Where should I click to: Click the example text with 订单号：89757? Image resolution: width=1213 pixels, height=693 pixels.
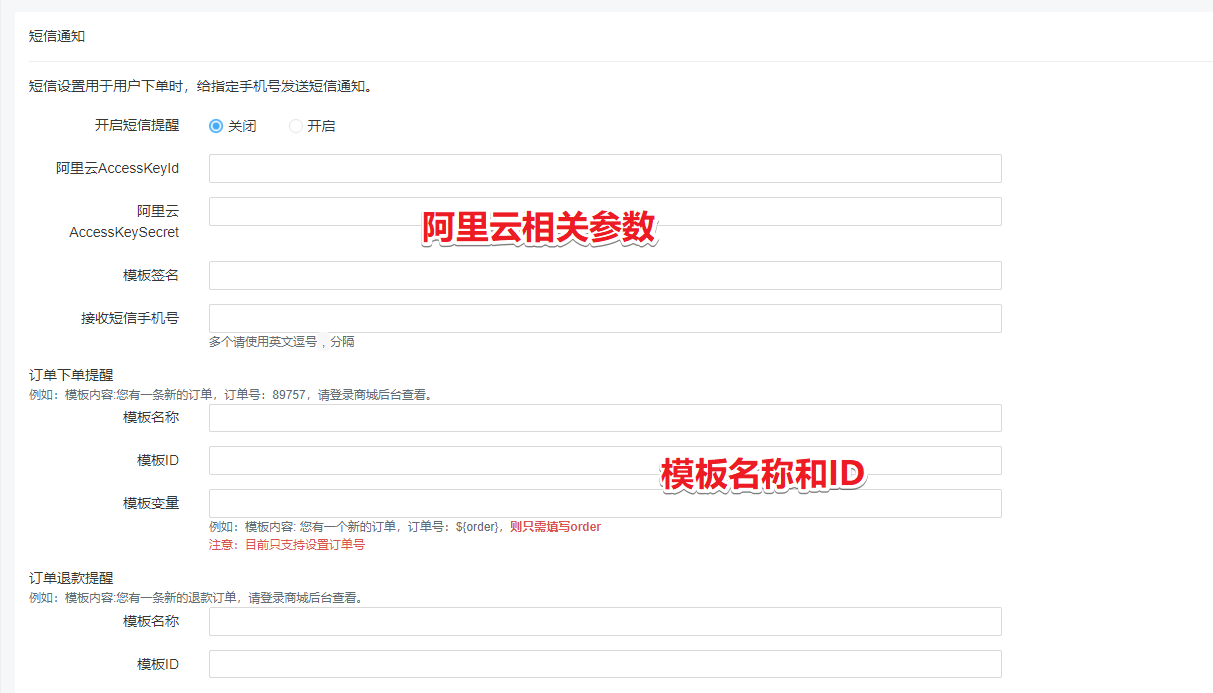[231, 394]
